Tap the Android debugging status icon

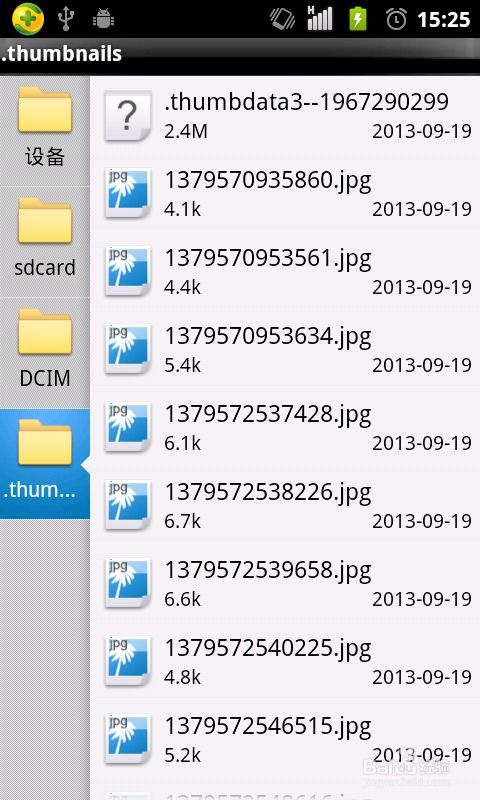pos(104,19)
